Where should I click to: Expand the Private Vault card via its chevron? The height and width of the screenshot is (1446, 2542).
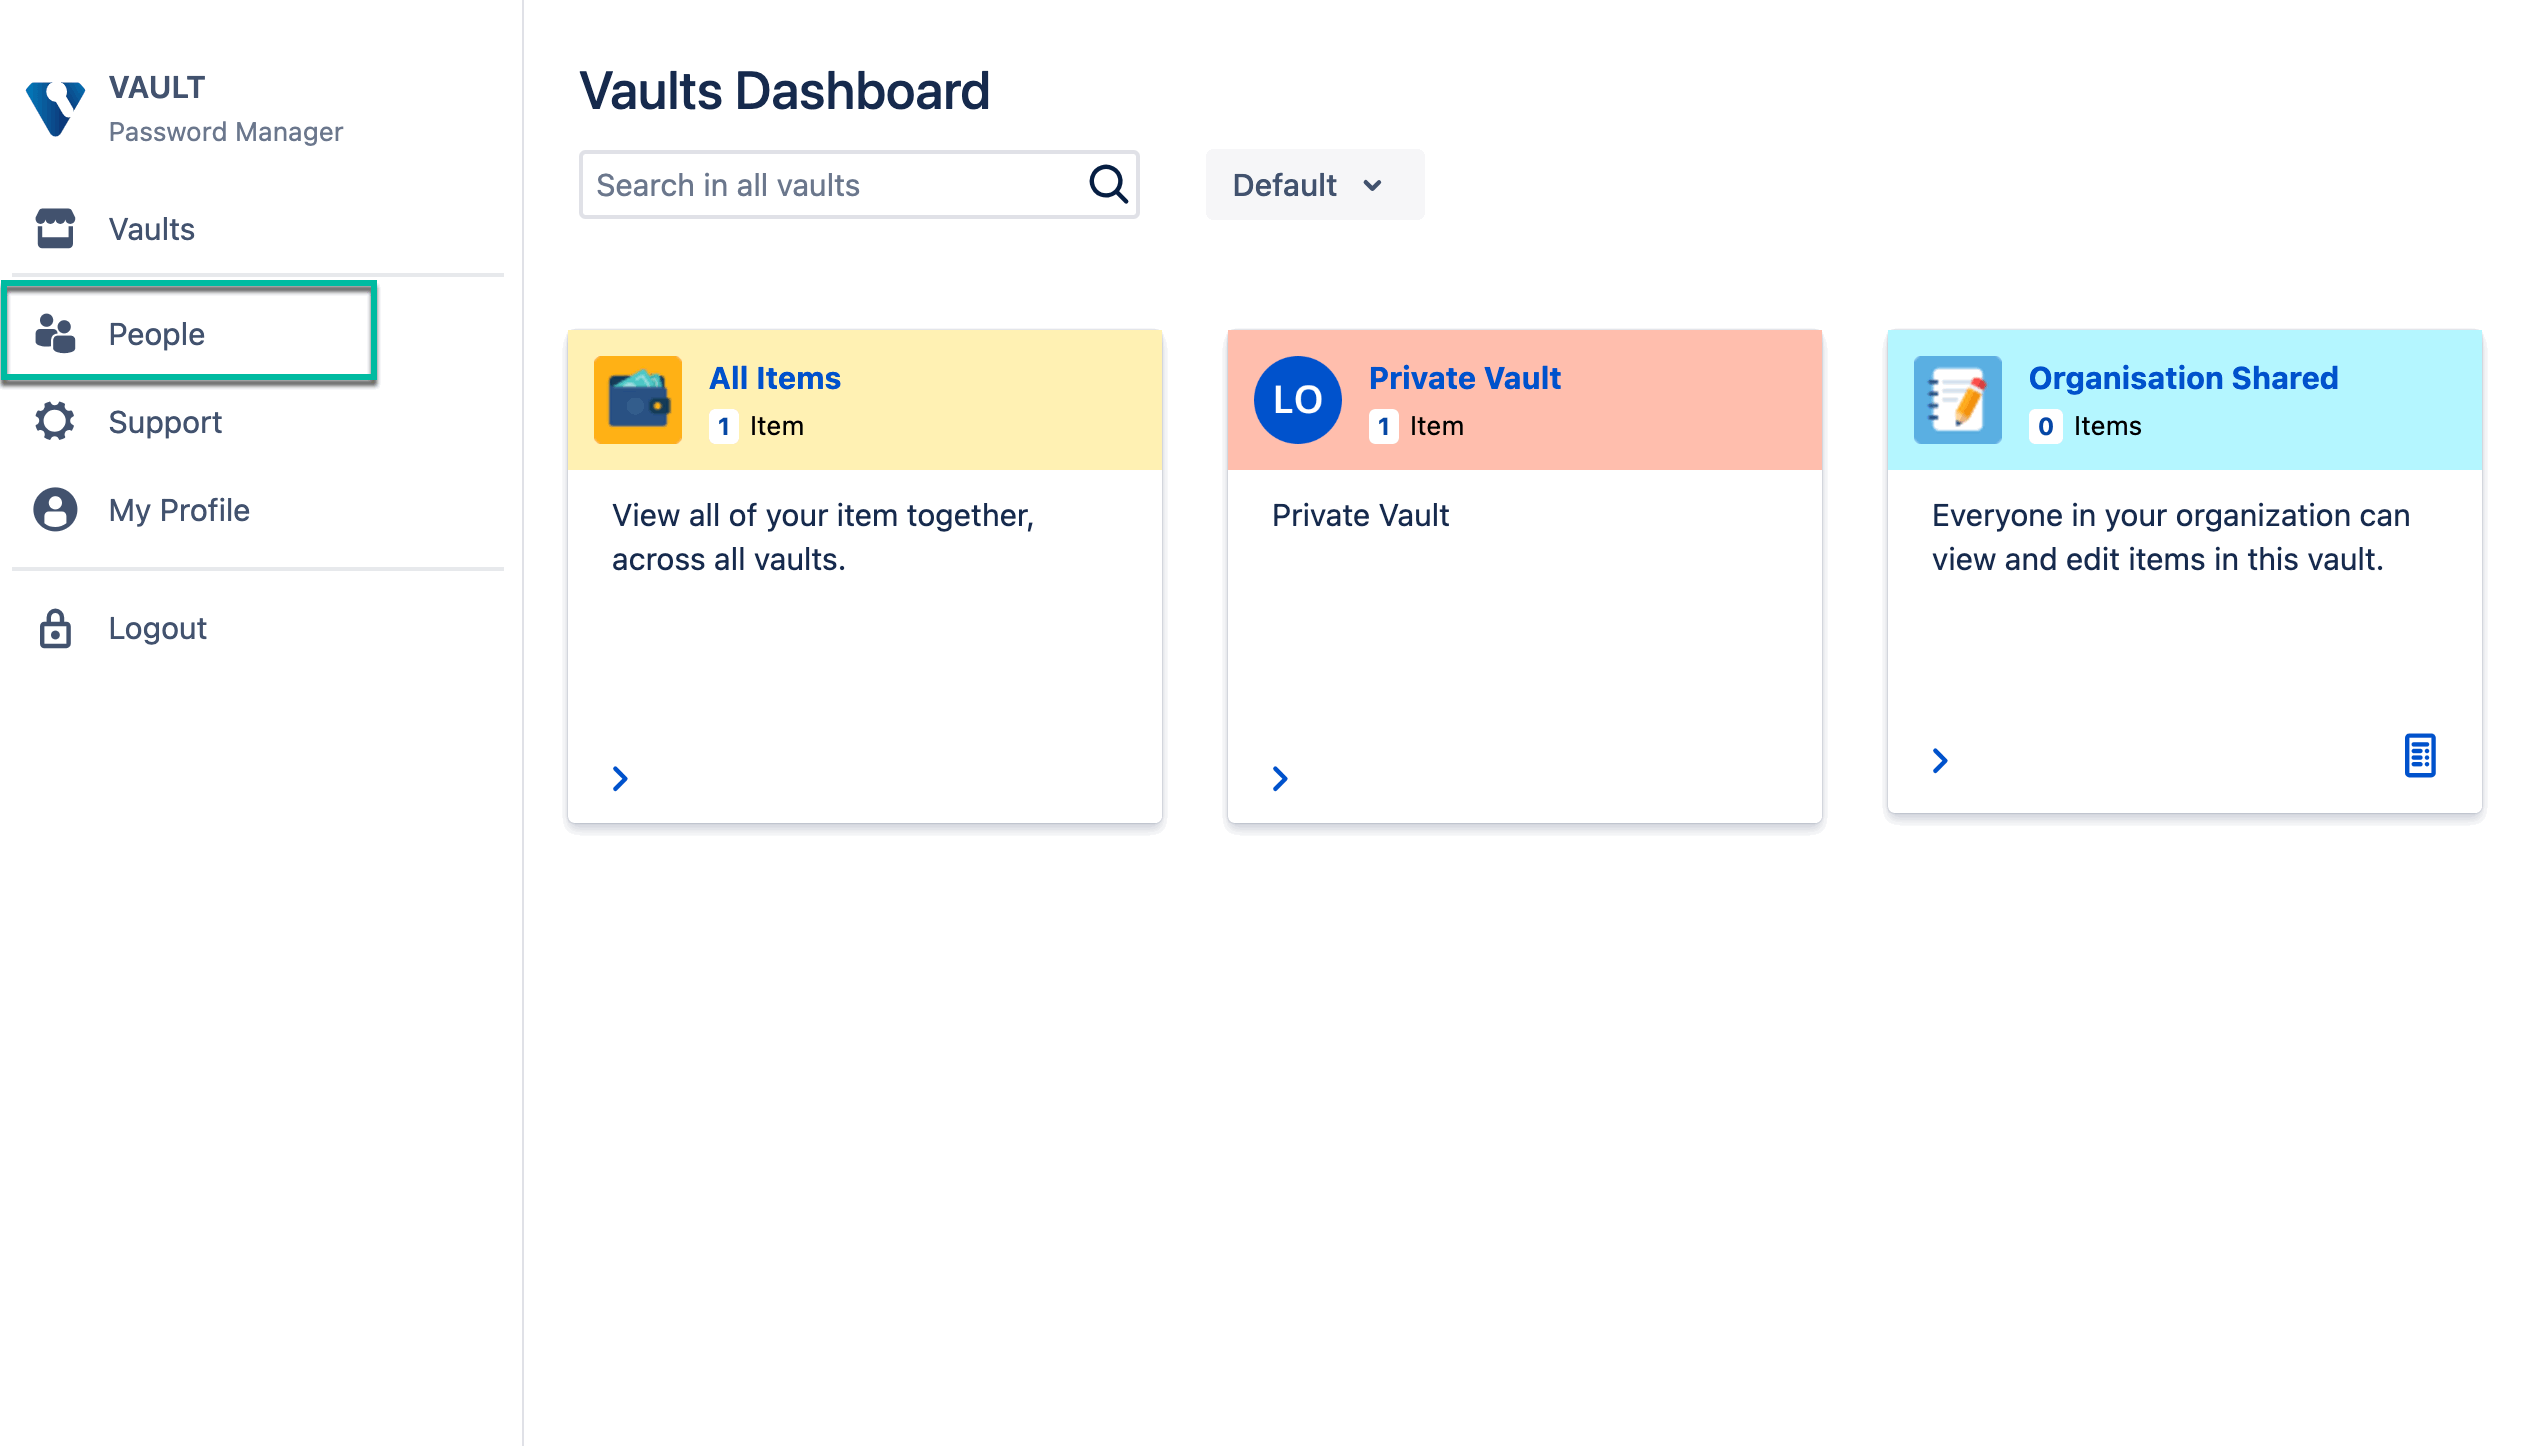1280,778
